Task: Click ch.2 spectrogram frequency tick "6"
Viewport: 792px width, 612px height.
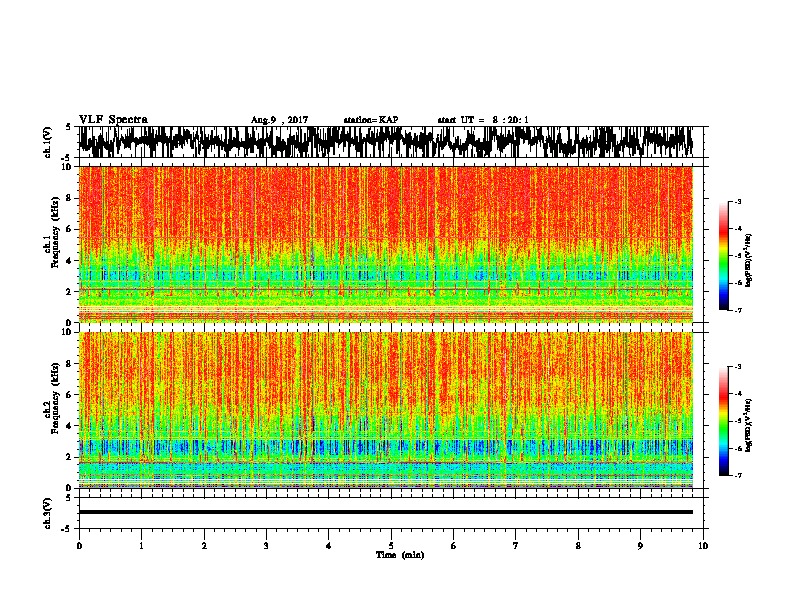Action: click(69, 394)
